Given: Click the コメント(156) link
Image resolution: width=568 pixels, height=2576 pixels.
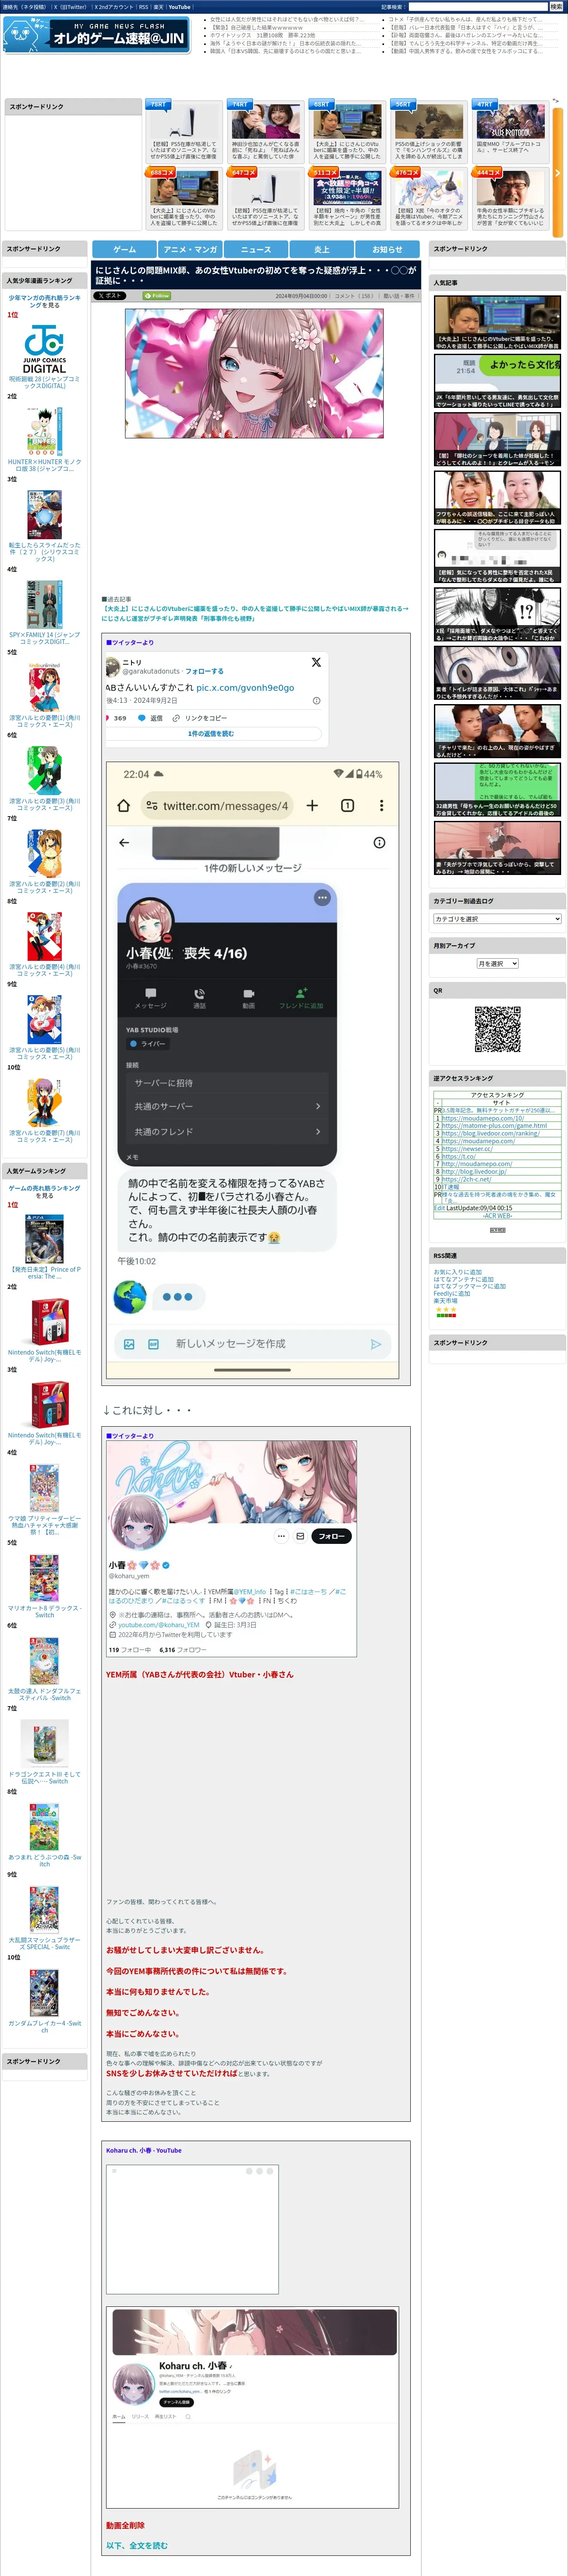Looking at the screenshot, I should click(x=354, y=296).
